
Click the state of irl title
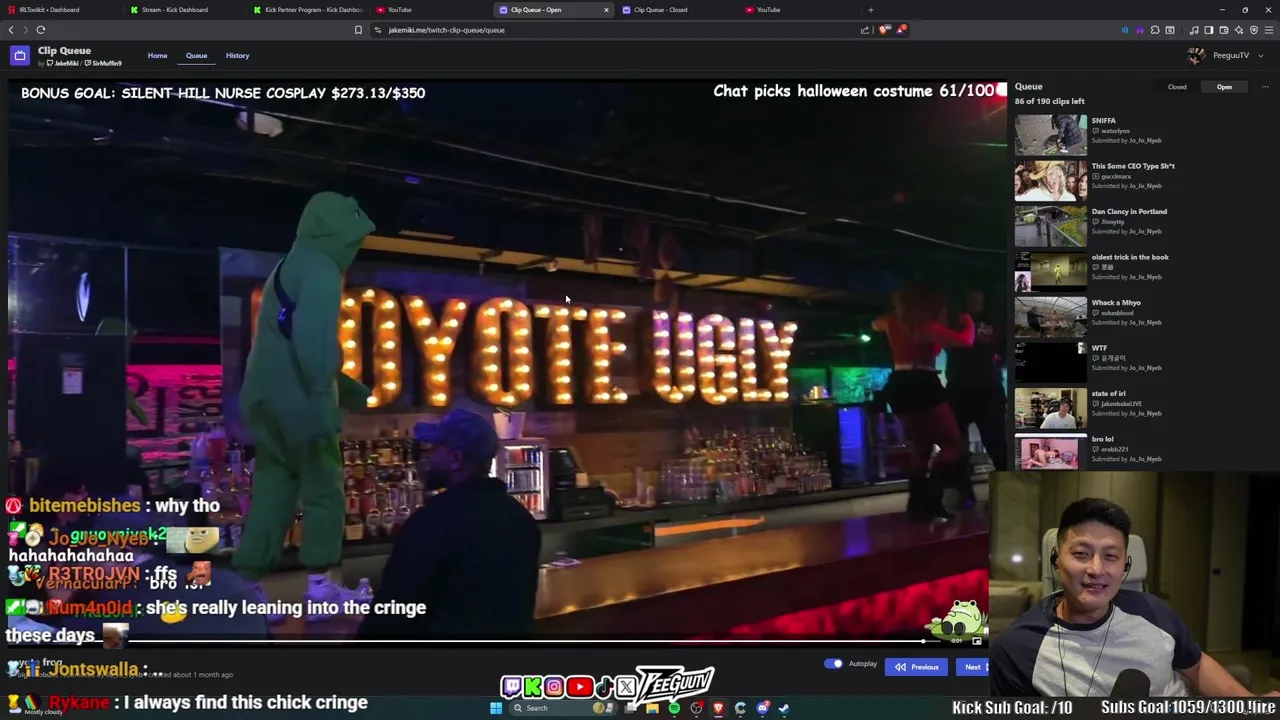1108,394
